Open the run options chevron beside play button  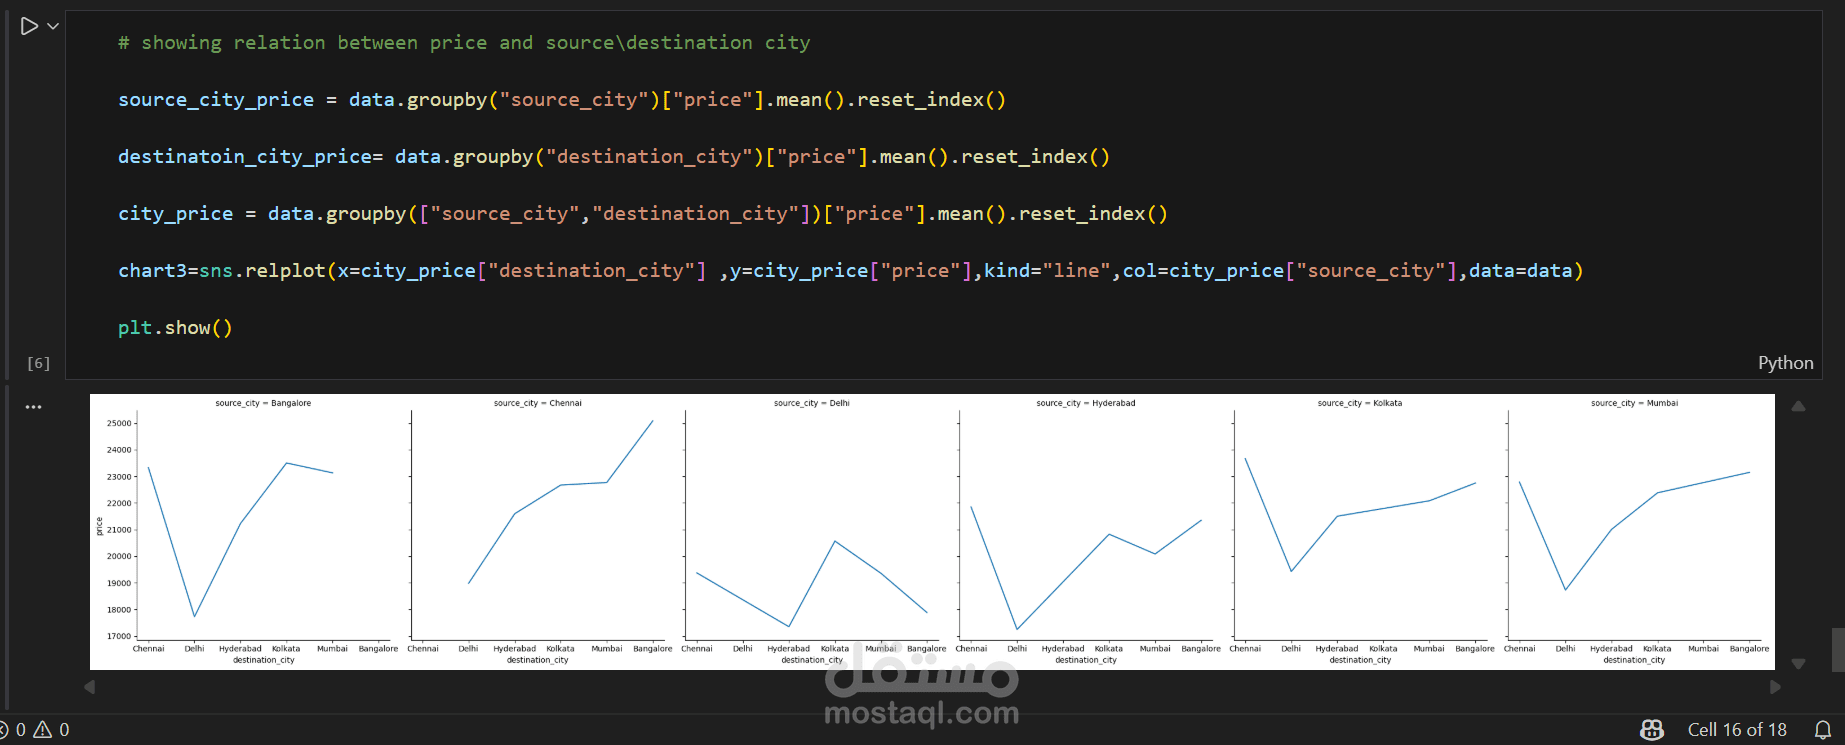[x=53, y=26]
